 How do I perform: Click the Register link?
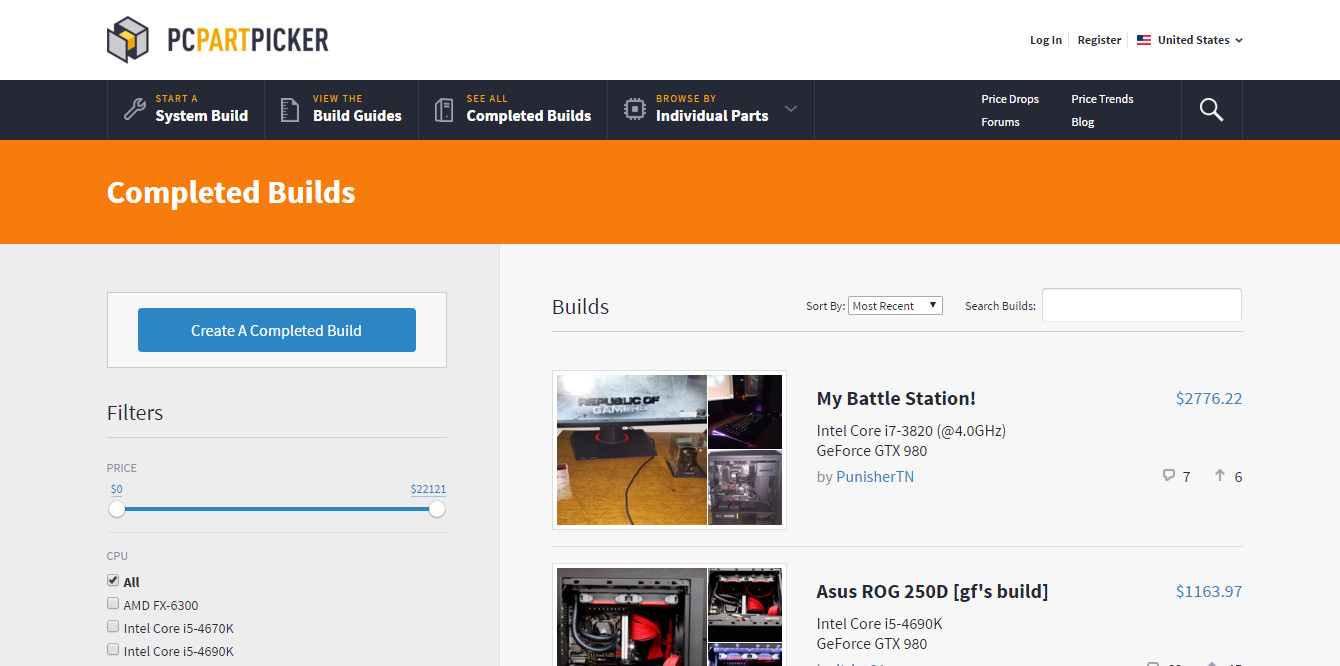(x=1099, y=40)
